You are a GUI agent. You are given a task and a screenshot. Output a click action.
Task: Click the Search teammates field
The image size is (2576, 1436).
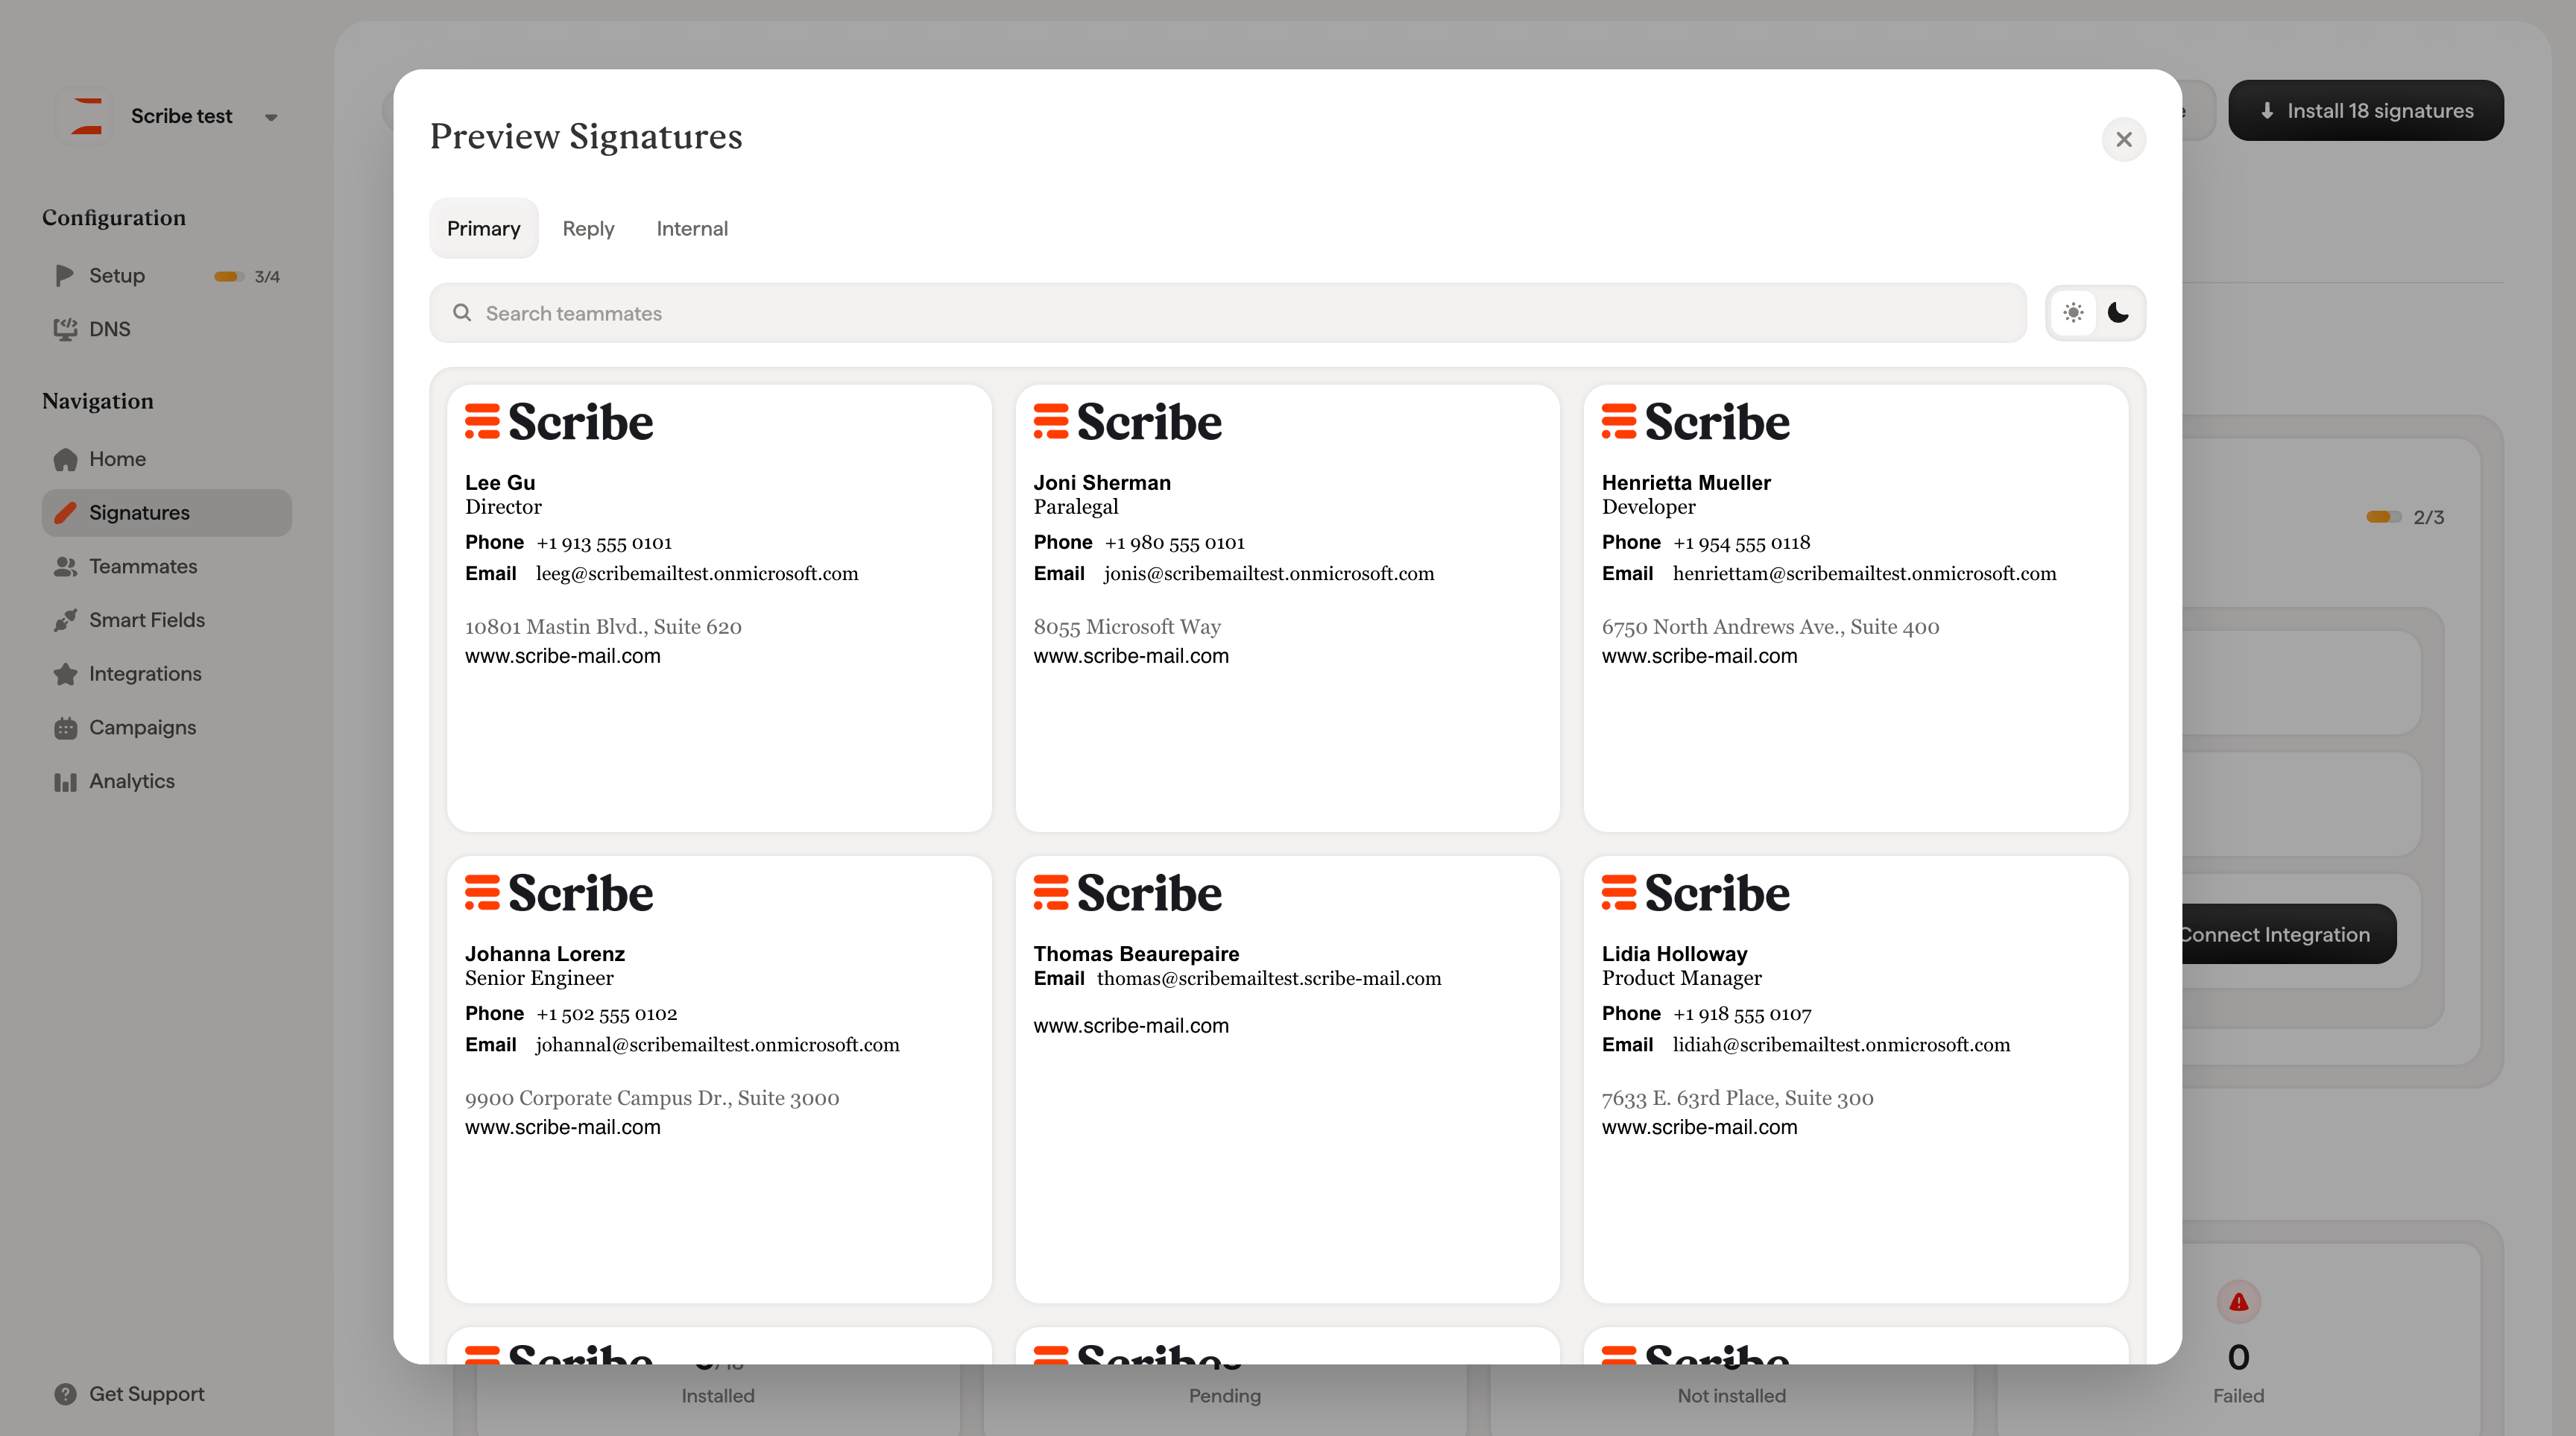[x=1227, y=313]
